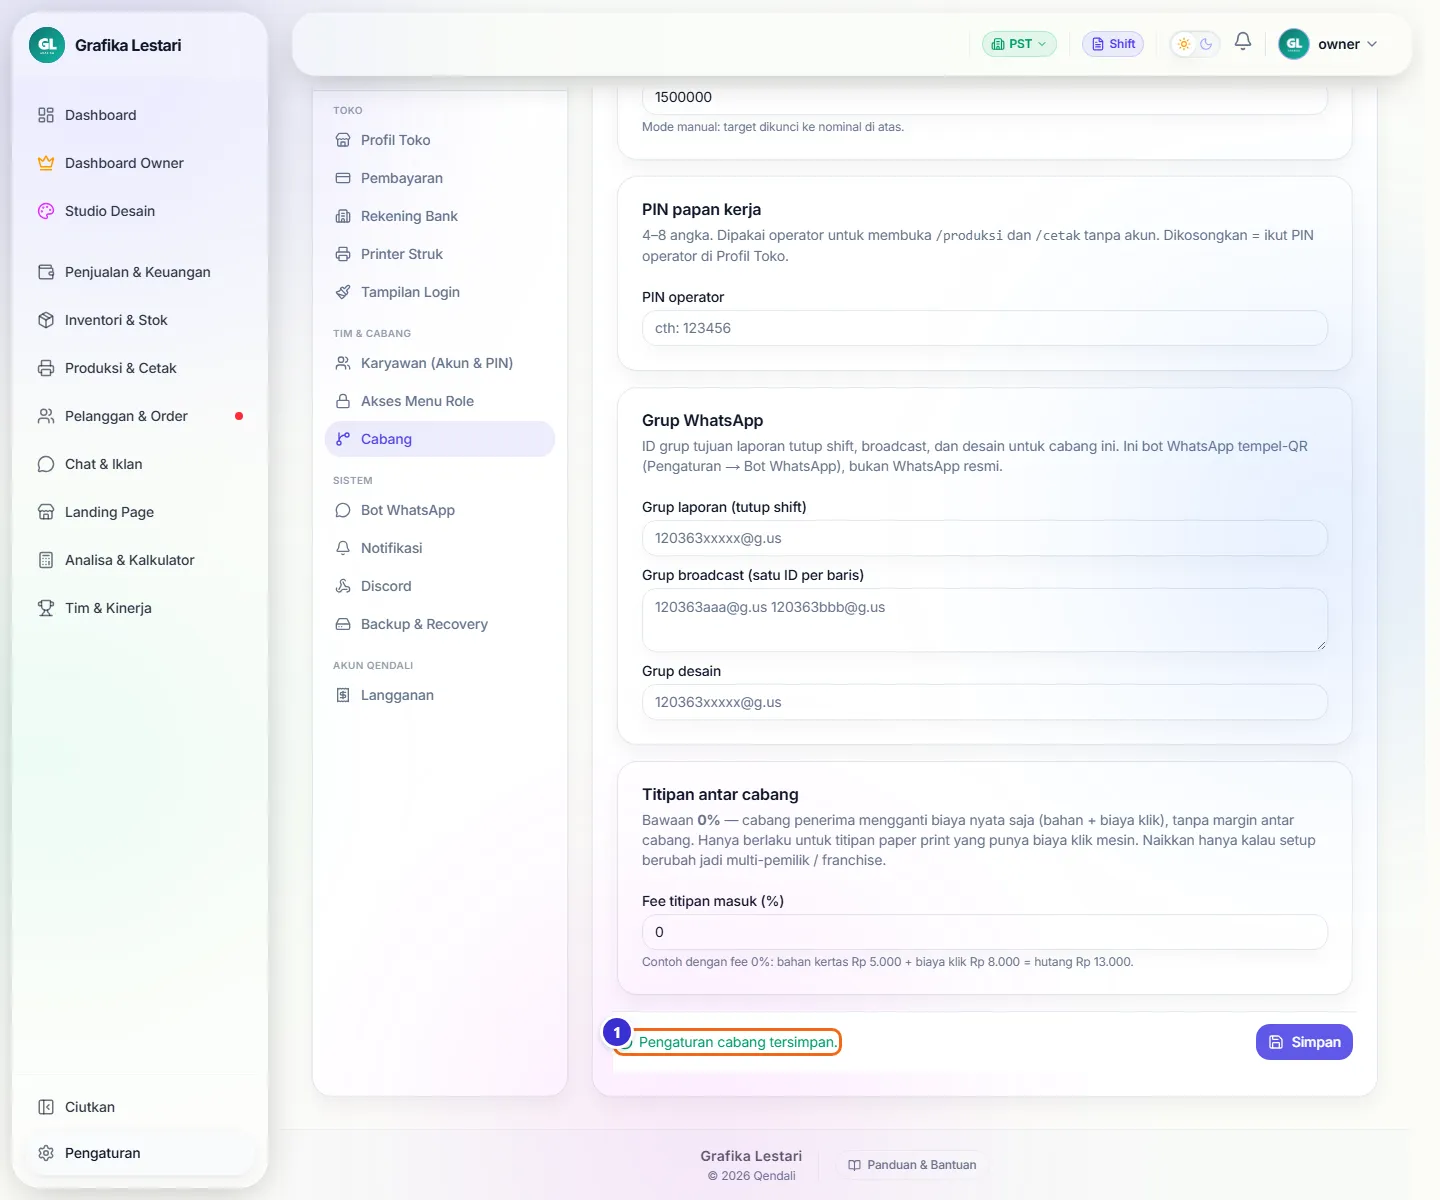Click the Landing Page store icon
The image size is (1440, 1200).
pos(46,512)
